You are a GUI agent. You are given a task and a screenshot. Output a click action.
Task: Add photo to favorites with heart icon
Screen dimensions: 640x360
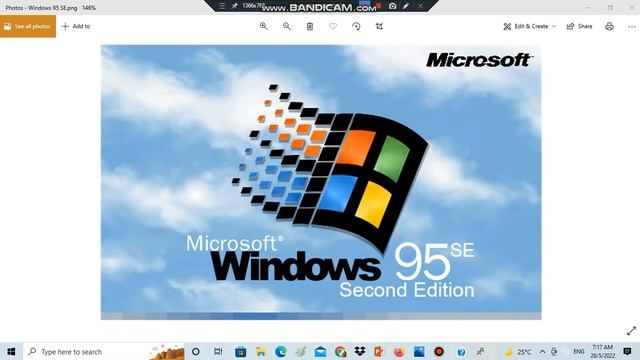pyautogui.click(x=333, y=26)
